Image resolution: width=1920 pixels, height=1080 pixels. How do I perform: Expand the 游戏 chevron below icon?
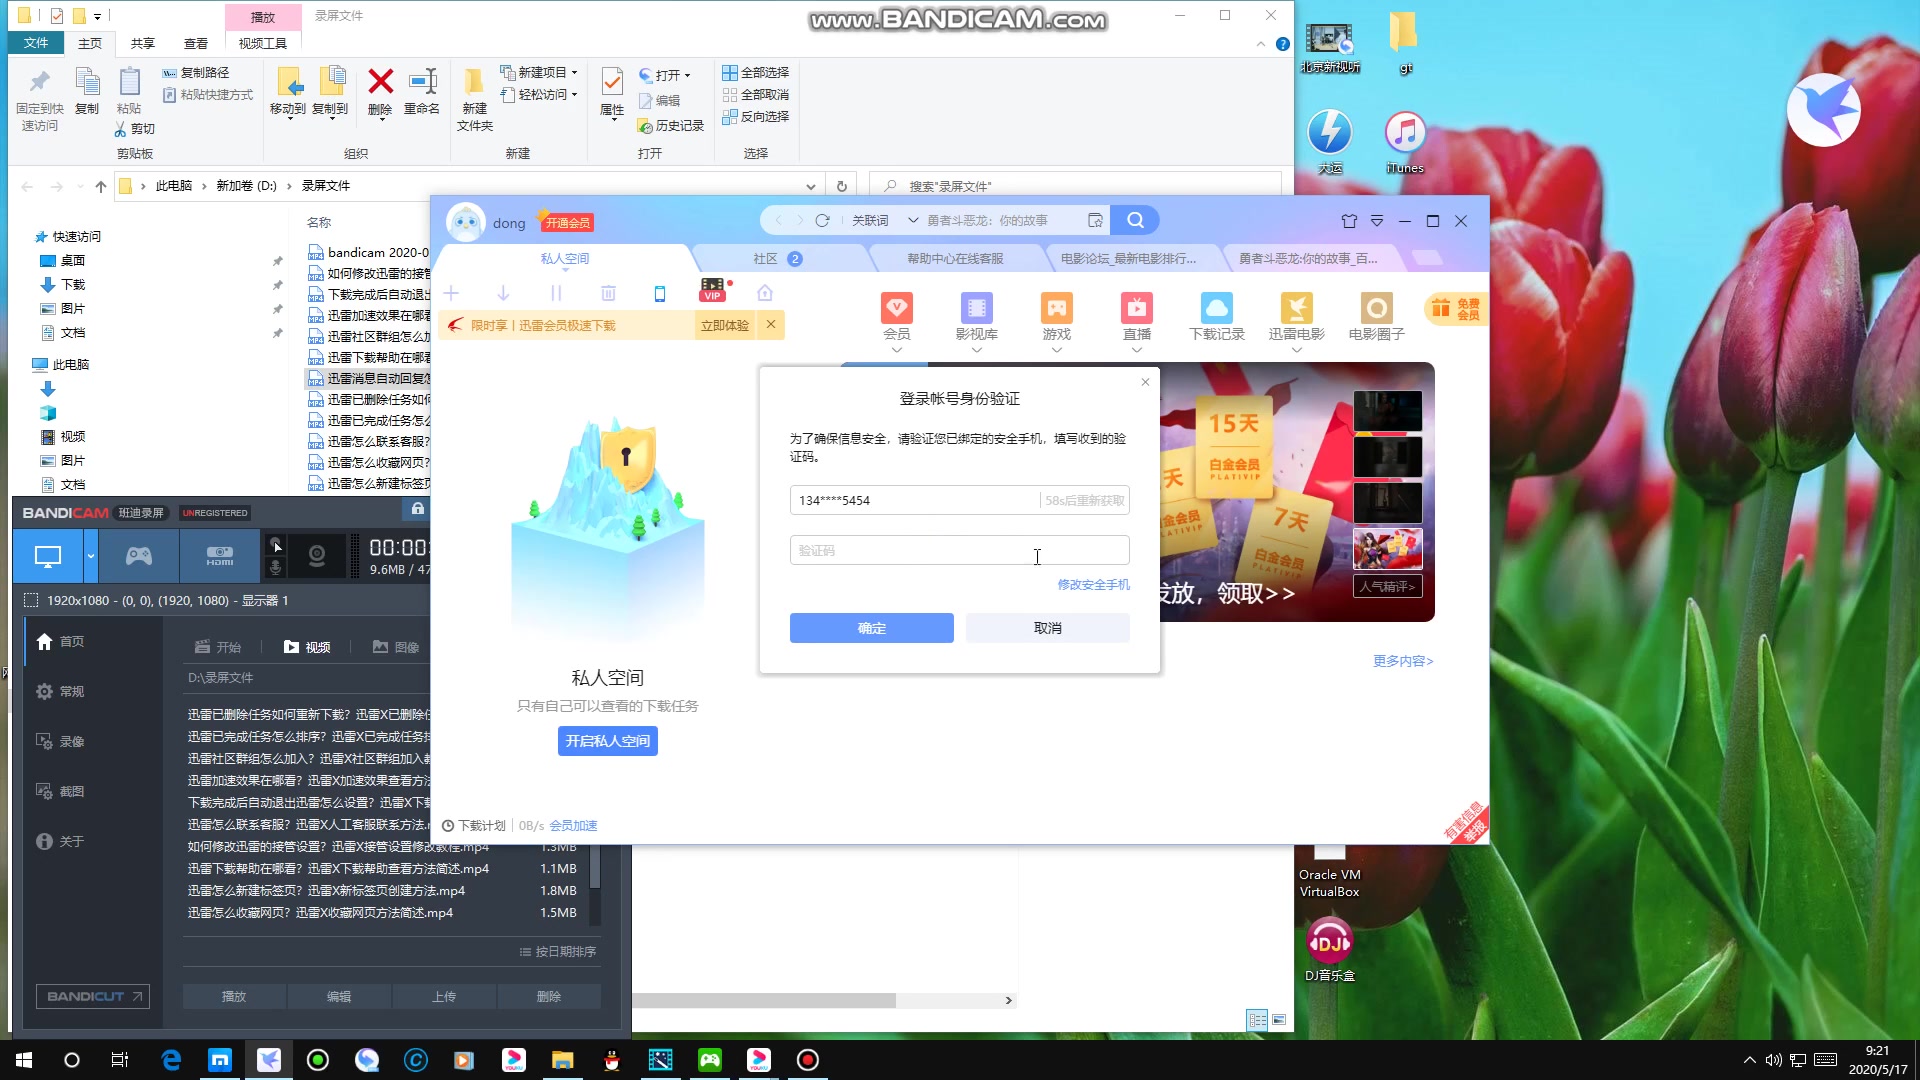point(1057,350)
